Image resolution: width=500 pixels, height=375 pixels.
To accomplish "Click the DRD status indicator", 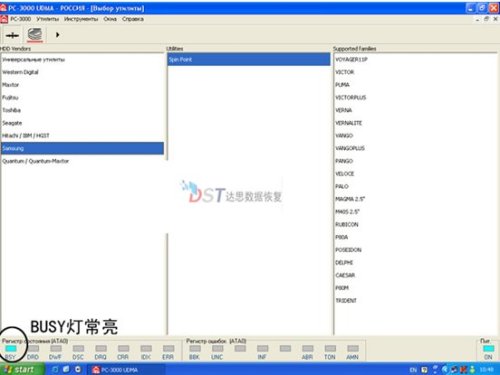I will click(x=33, y=348).
